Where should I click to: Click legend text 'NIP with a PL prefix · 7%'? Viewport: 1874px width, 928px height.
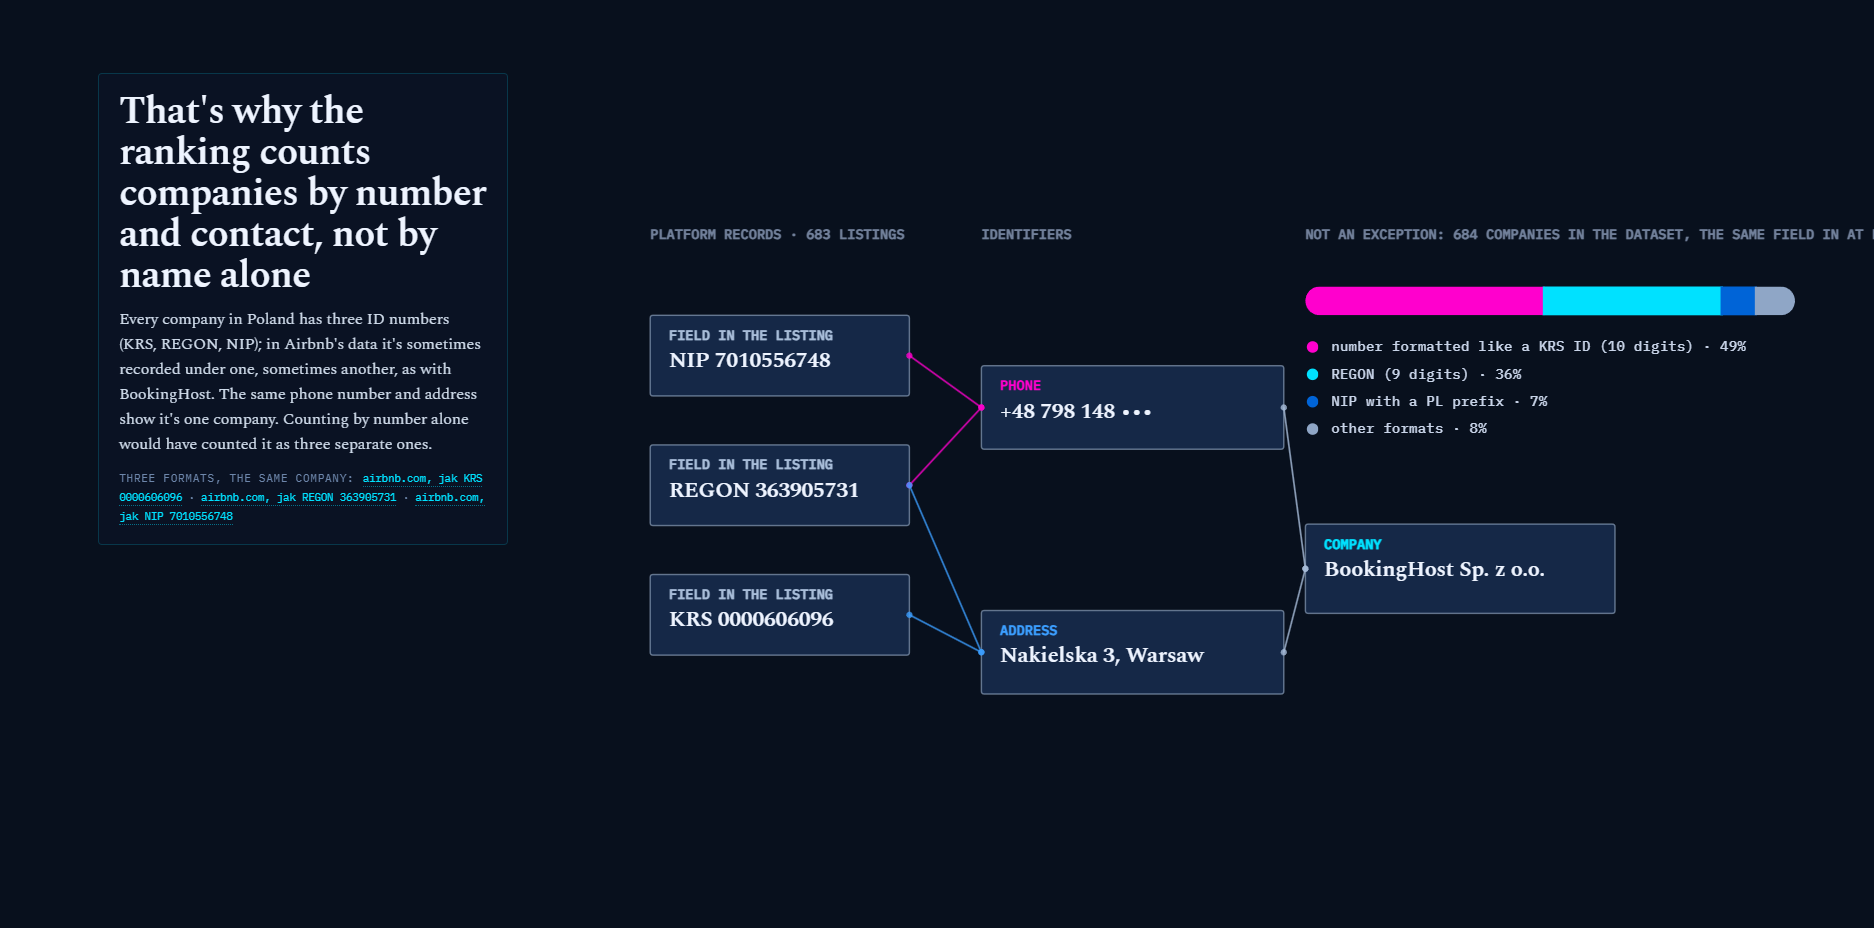coord(1439,401)
